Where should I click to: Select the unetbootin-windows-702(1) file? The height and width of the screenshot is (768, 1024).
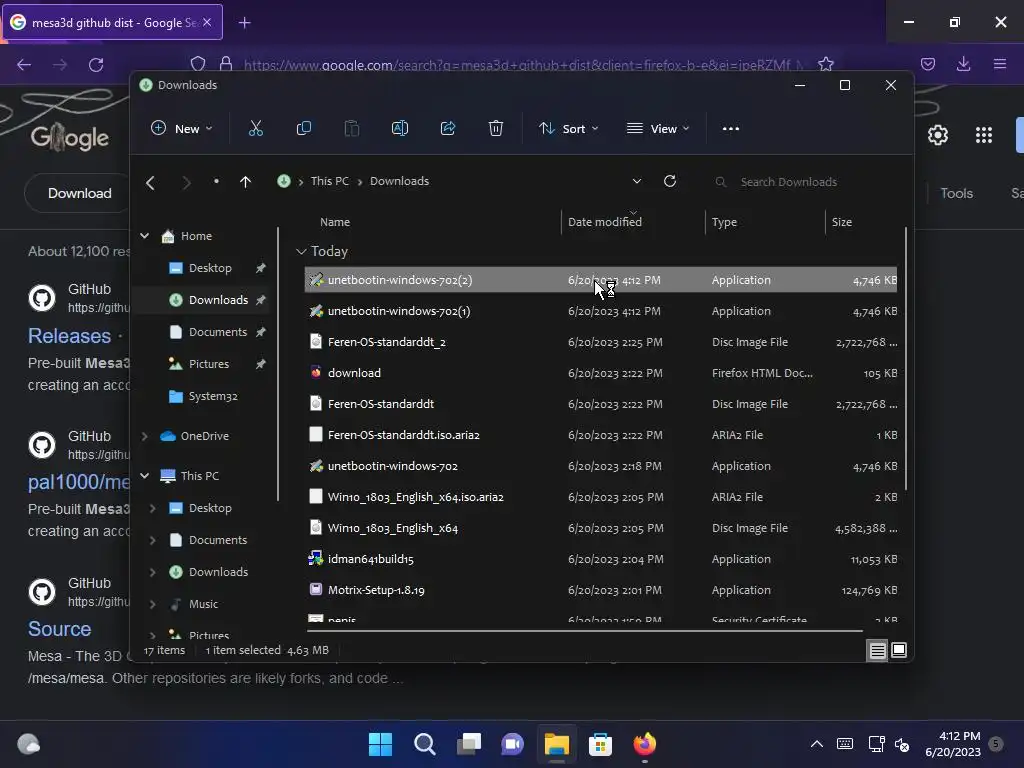tap(601, 311)
